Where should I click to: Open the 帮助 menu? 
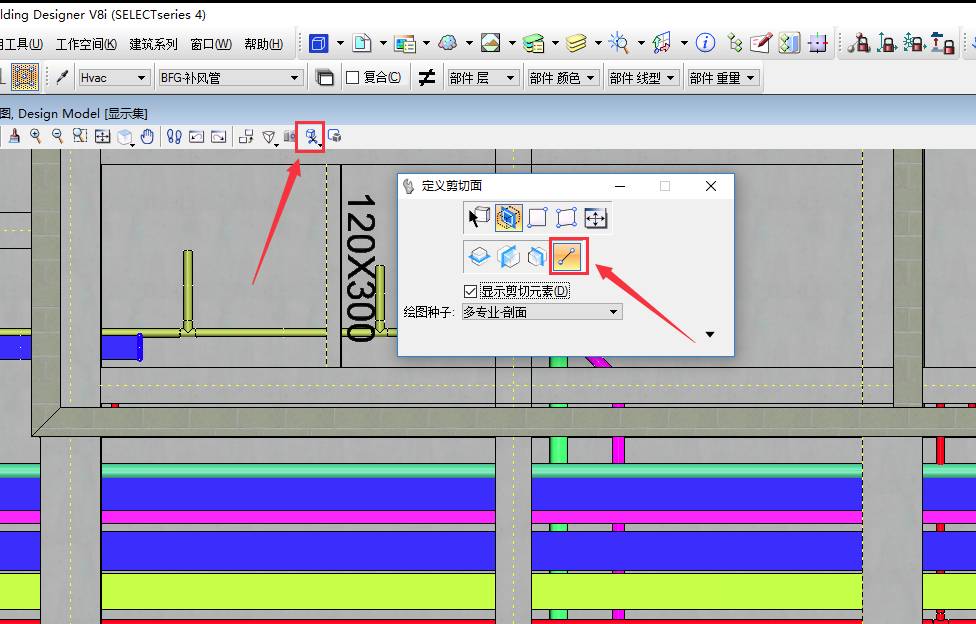click(x=263, y=44)
